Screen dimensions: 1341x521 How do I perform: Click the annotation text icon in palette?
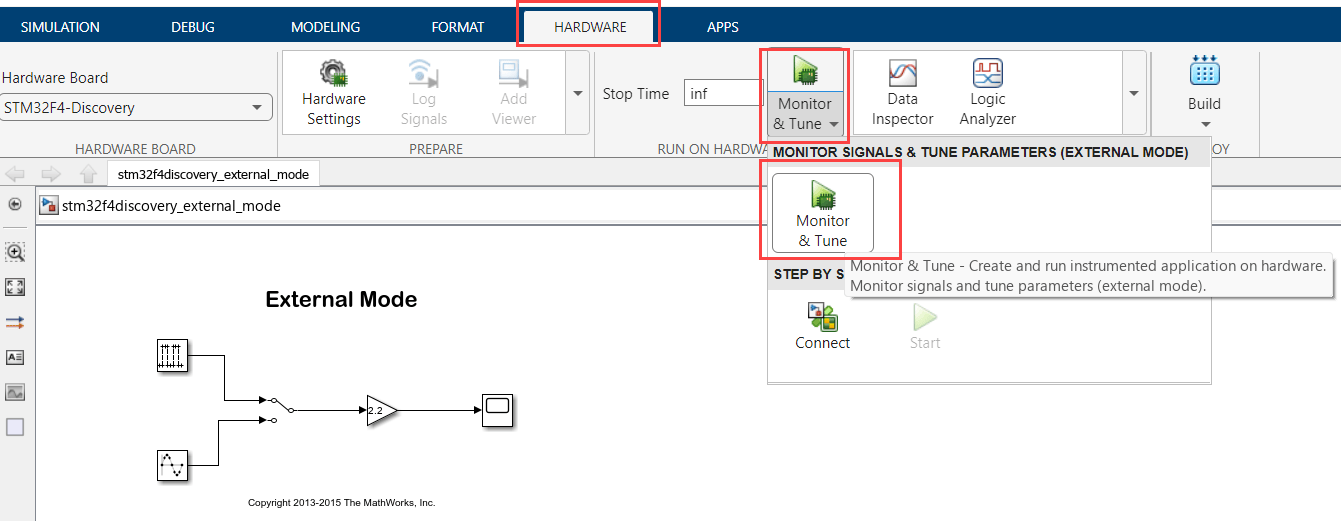click(15, 357)
